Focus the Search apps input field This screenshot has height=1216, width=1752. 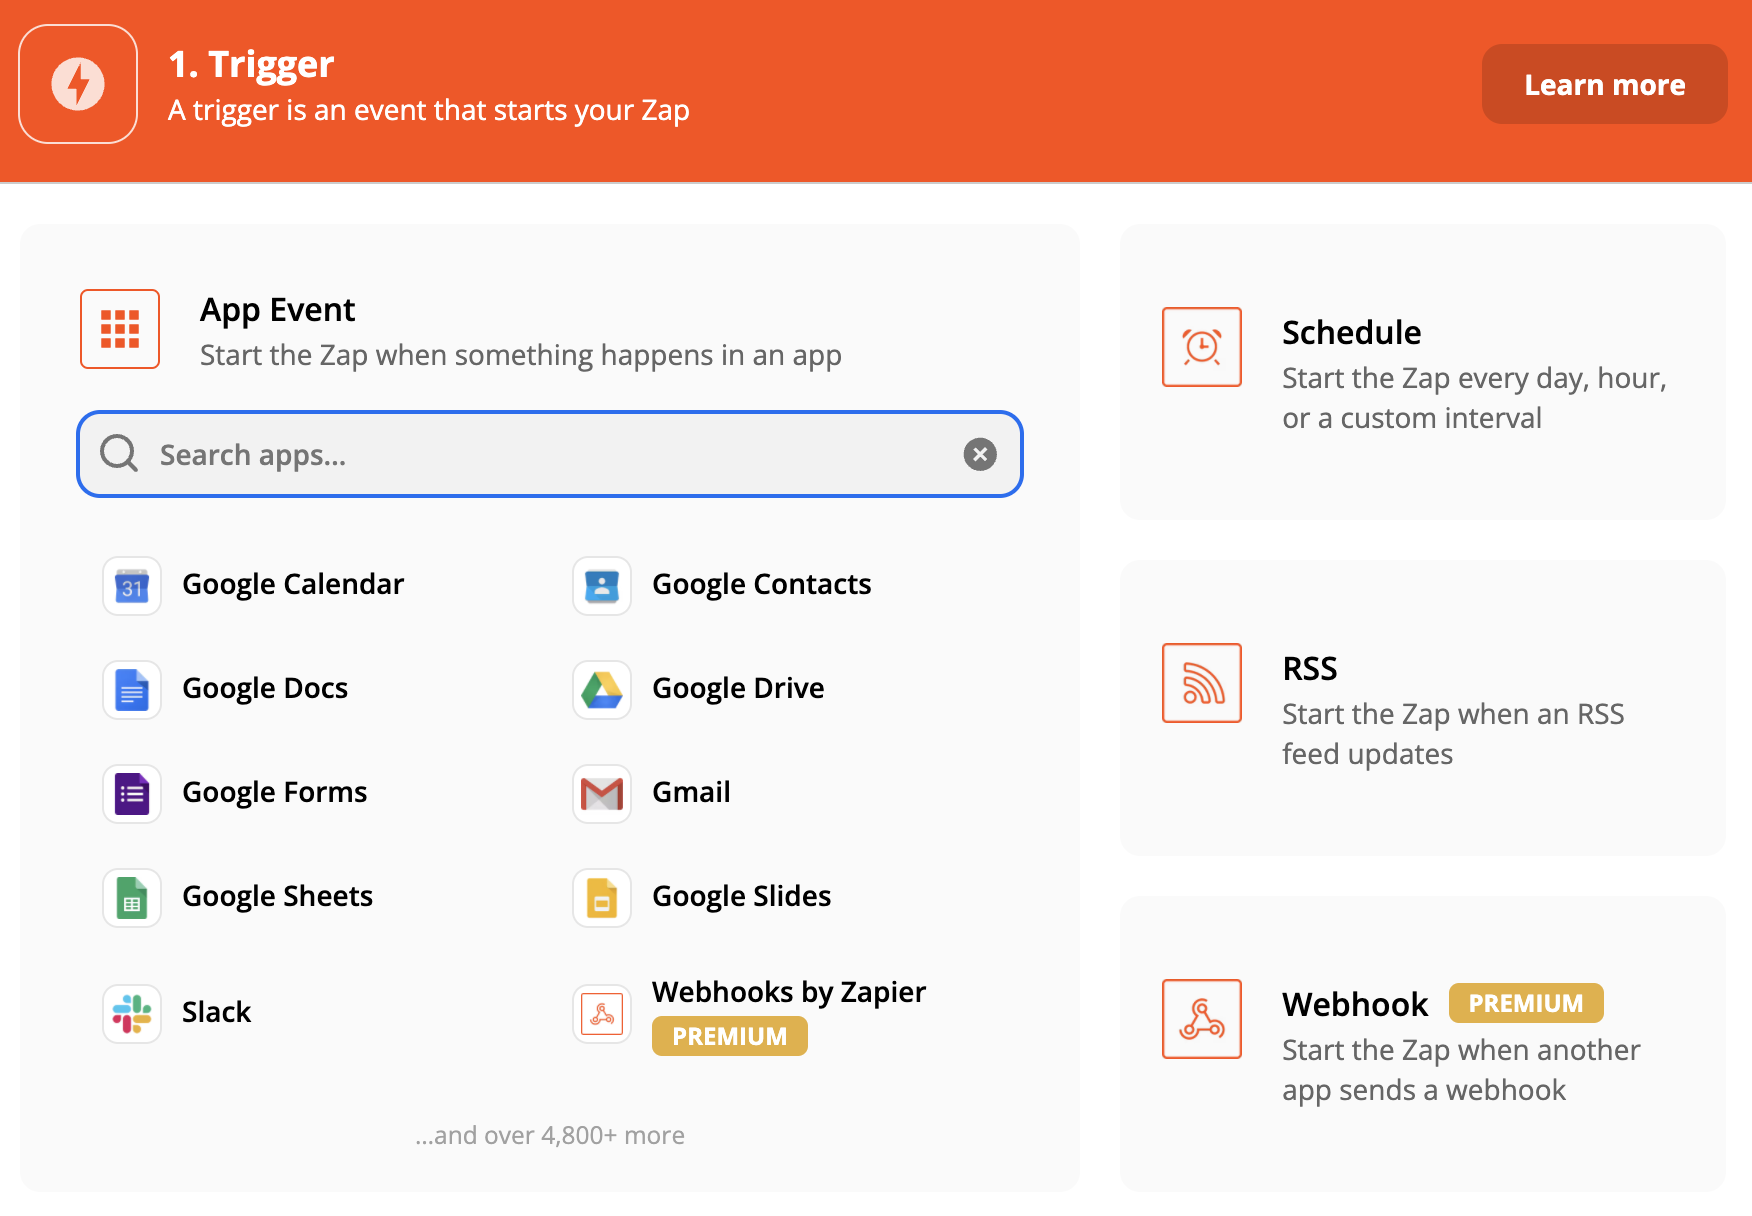[x=550, y=454]
